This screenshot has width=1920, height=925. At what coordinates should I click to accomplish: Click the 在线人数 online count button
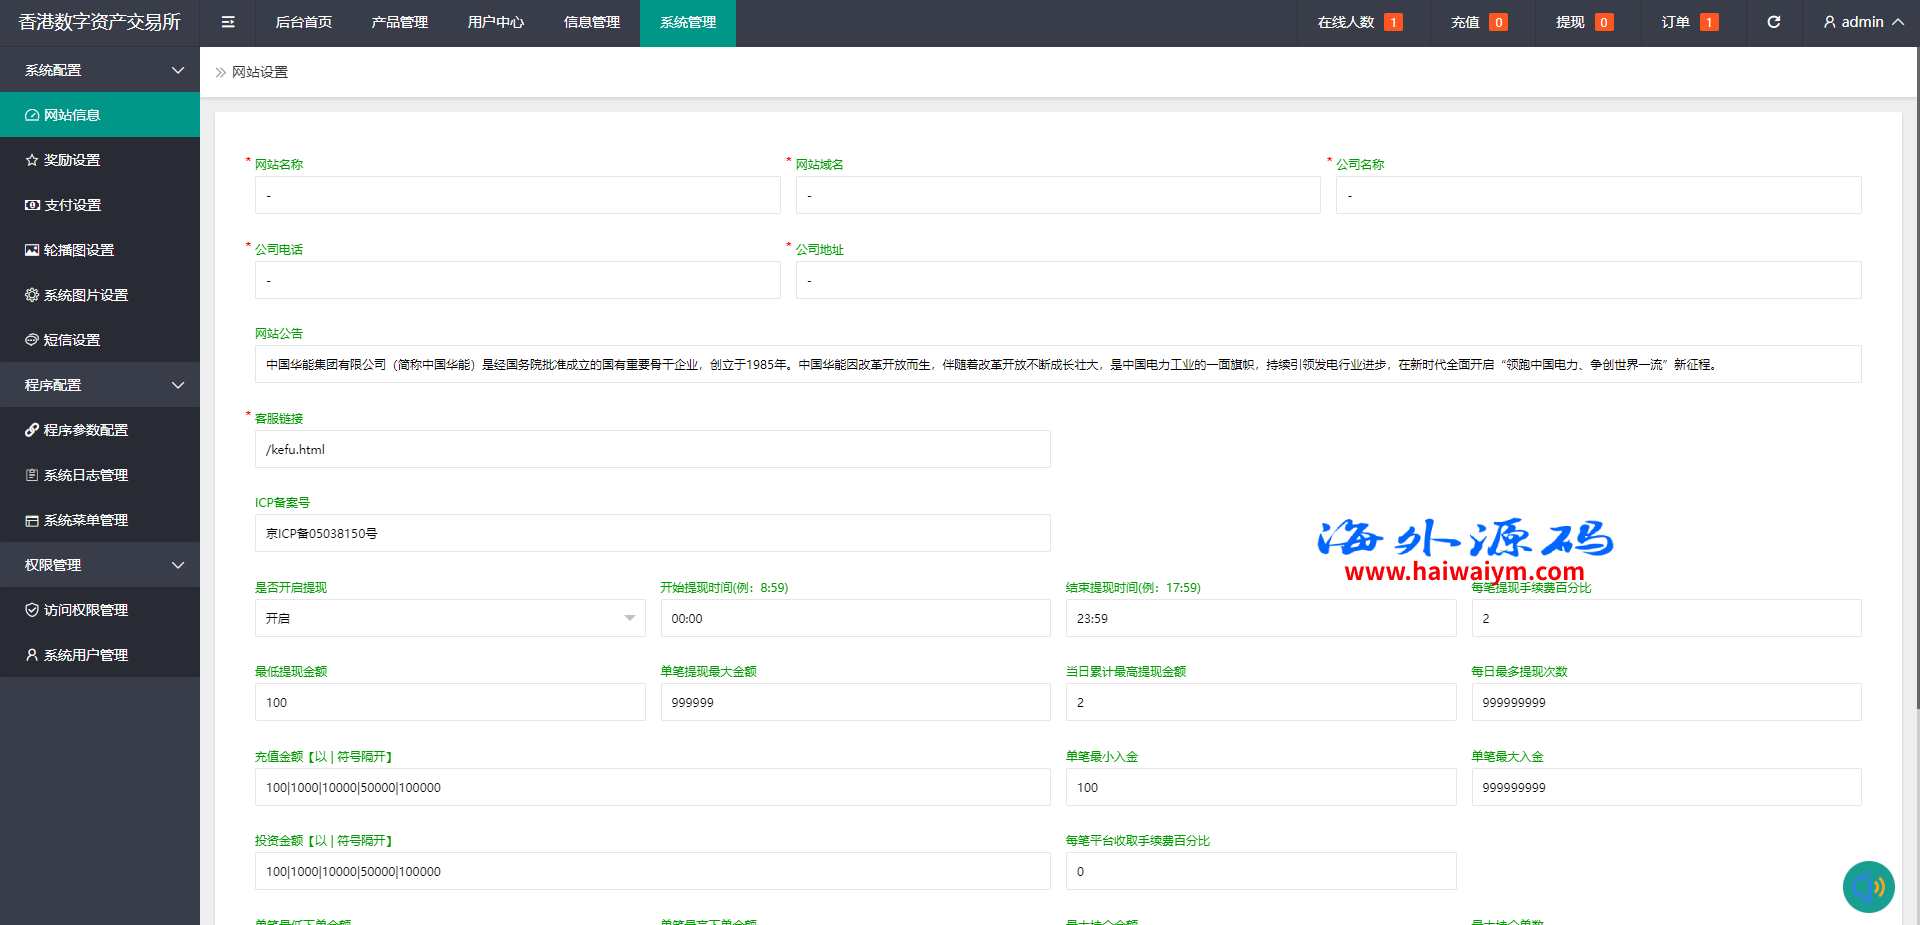point(1358,22)
